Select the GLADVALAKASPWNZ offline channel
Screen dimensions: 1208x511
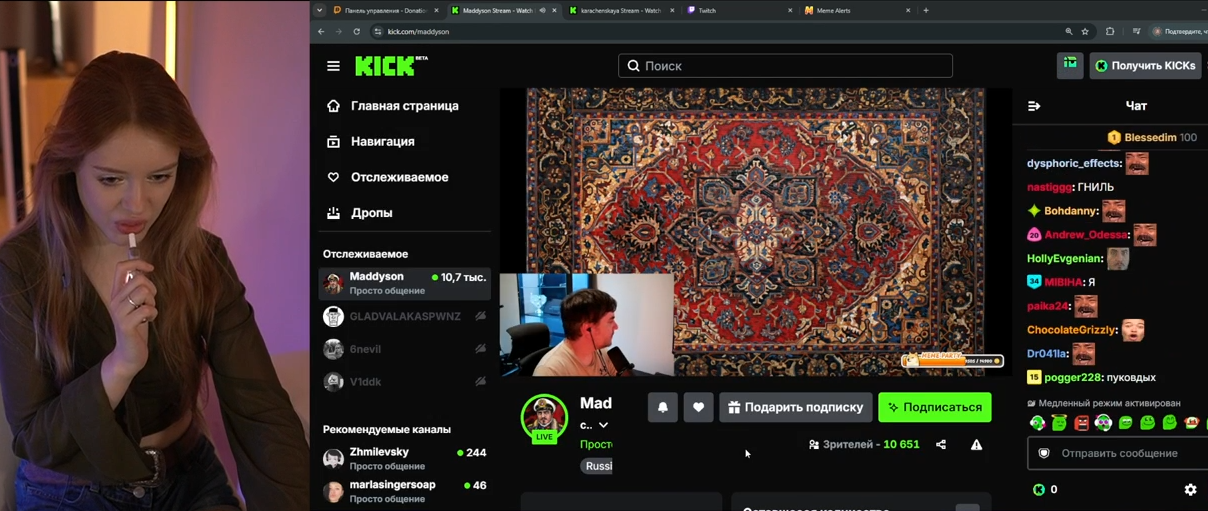point(404,316)
